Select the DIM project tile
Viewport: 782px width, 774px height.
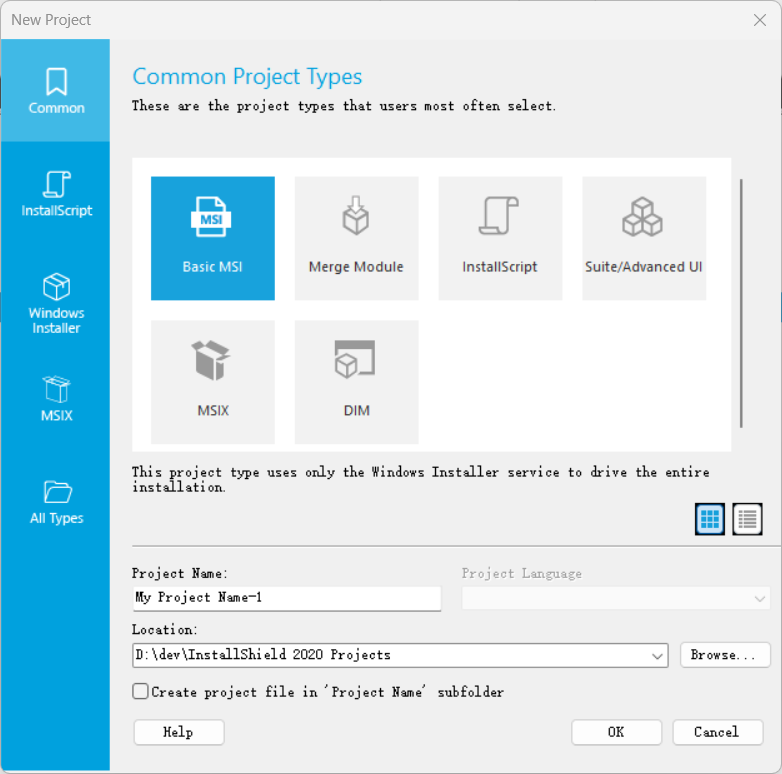tap(357, 382)
